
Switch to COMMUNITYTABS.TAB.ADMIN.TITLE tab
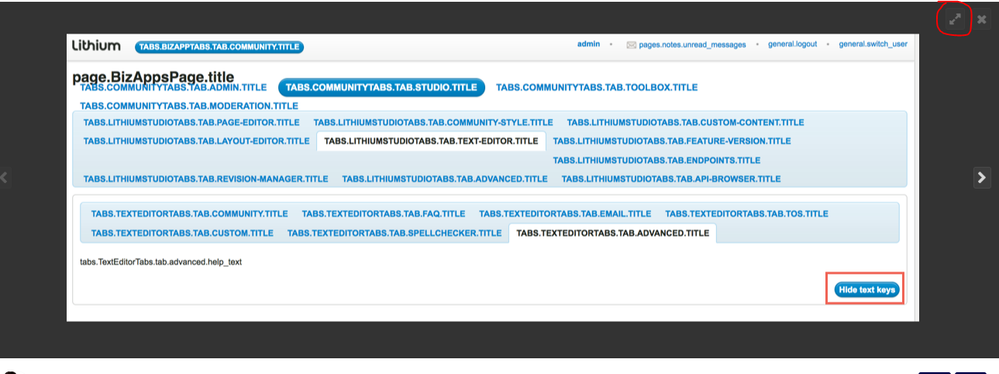click(x=173, y=88)
